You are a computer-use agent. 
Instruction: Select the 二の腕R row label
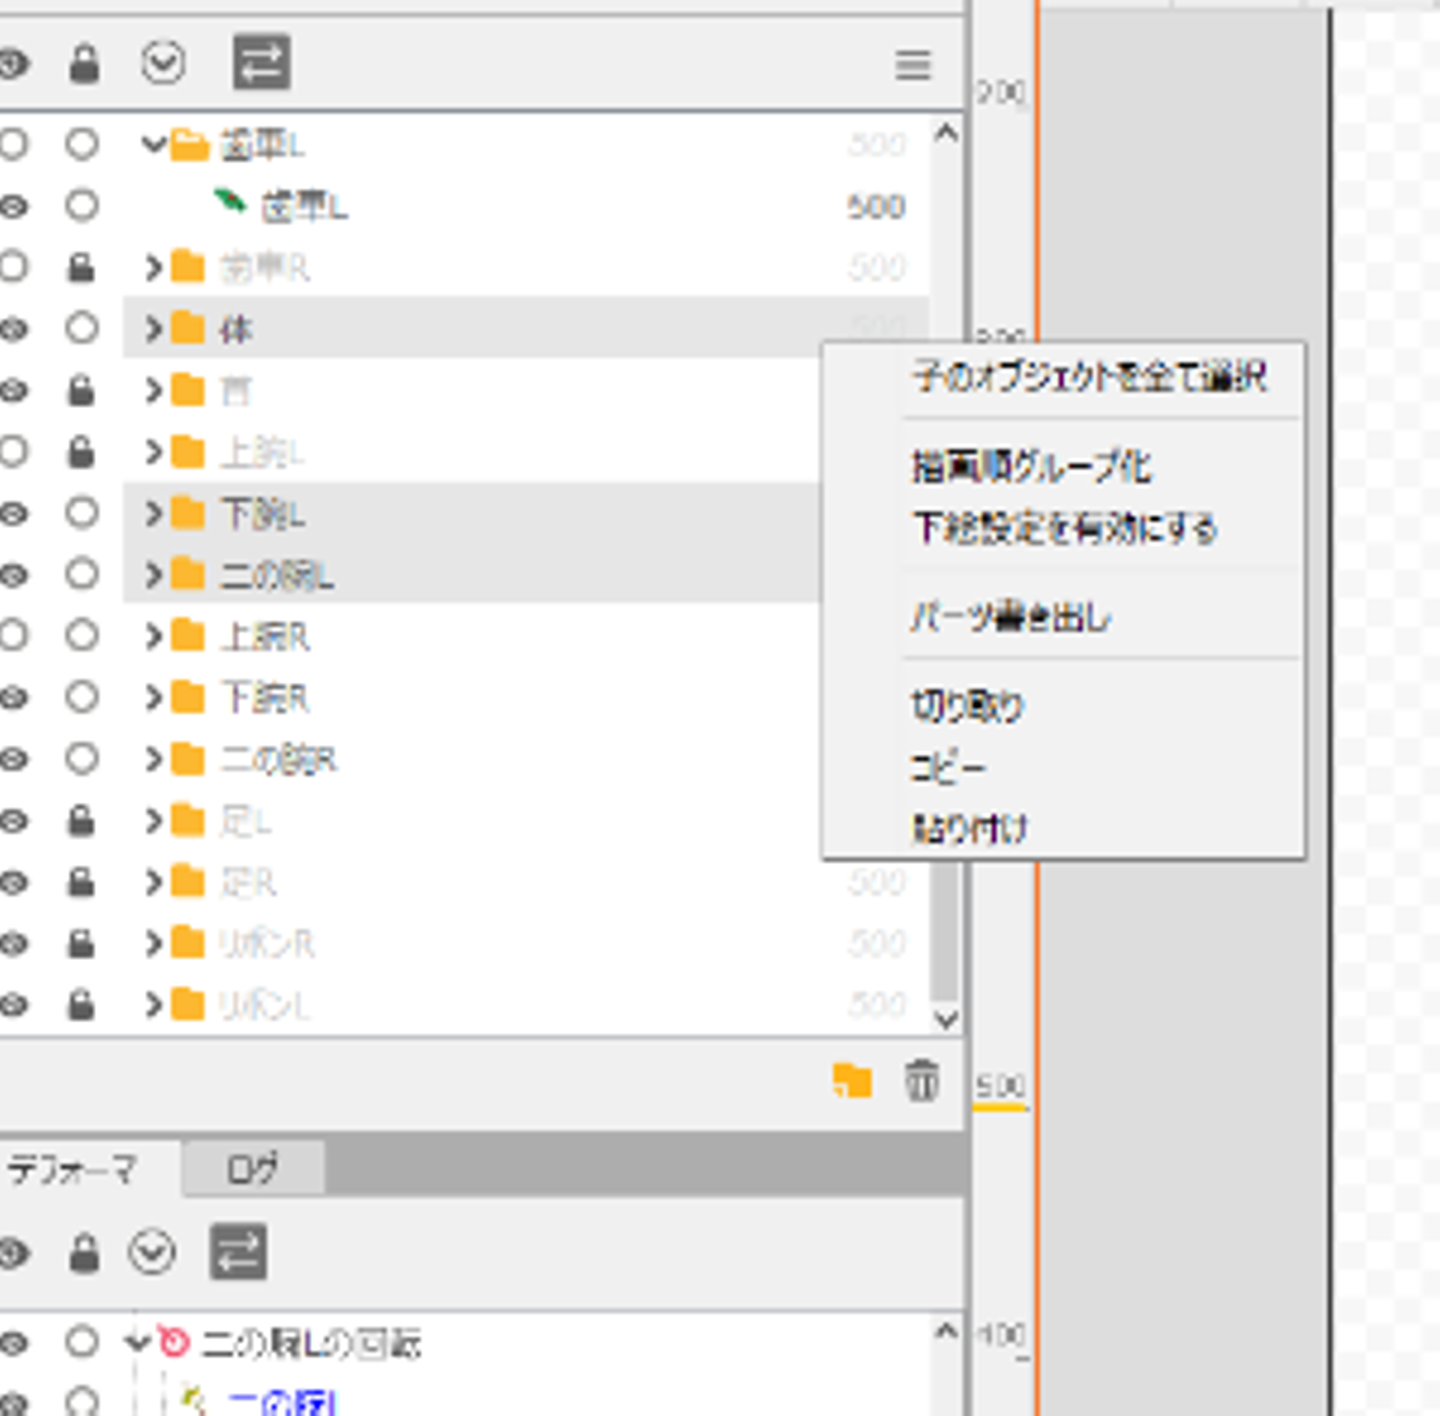tap(279, 760)
